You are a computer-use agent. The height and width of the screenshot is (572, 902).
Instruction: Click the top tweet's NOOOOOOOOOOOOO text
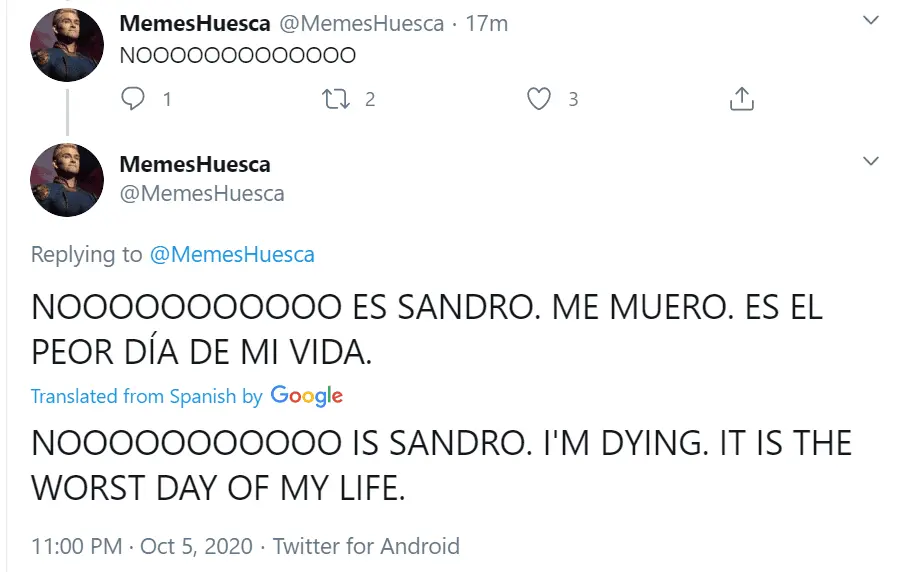tap(238, 55)
